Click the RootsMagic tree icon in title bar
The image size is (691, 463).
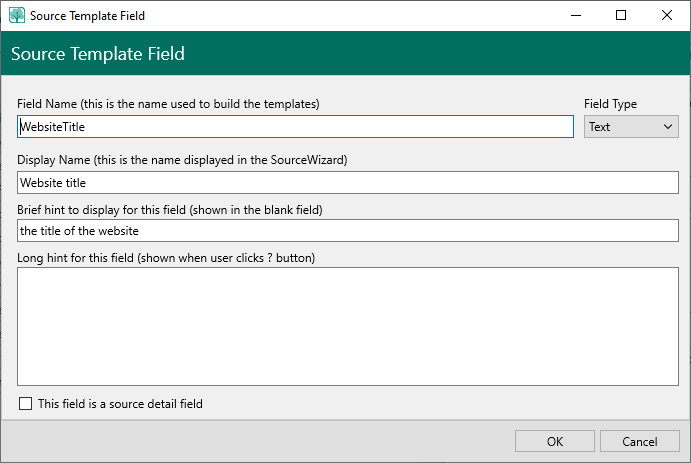pyautogui.click(x=17, y=16)
